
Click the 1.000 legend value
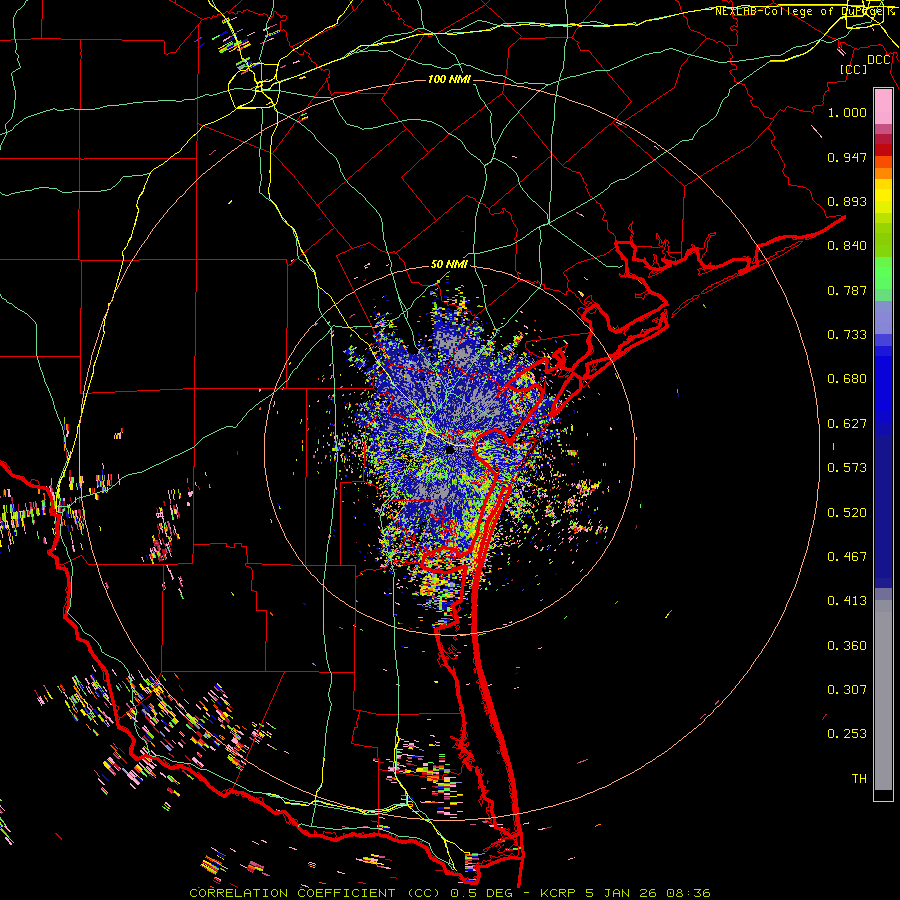pyautogui.click(x=847, y=112)
